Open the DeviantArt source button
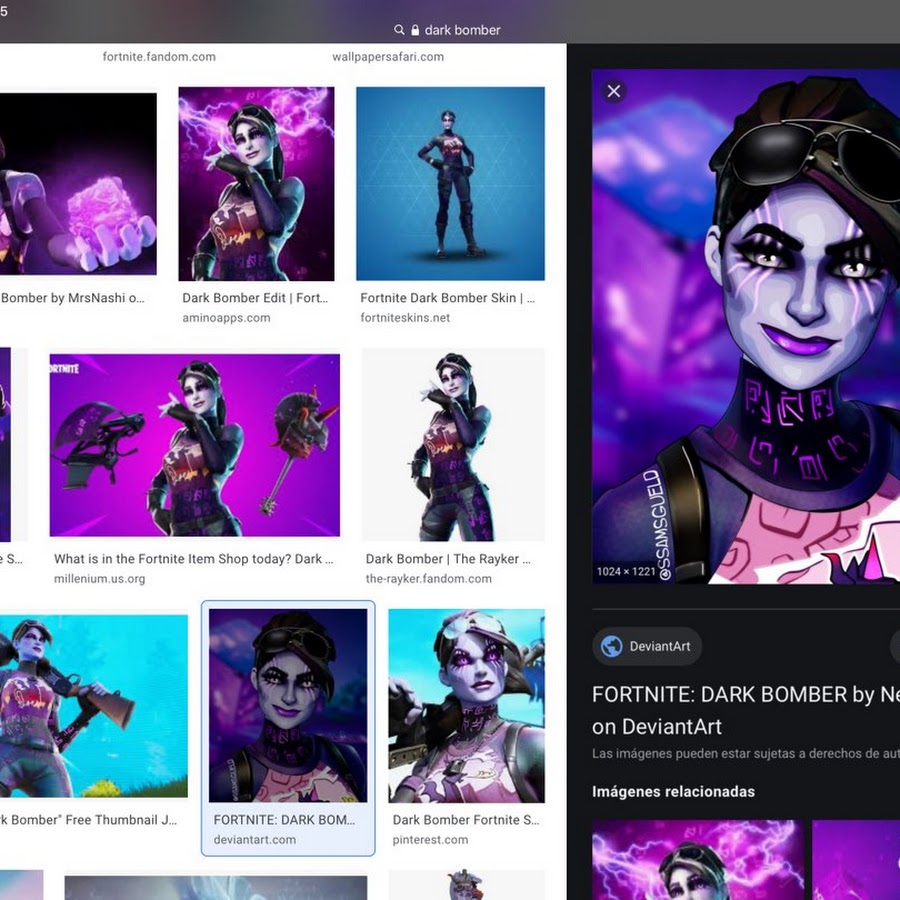Viewport: 900px width, 900px height. pos(647,646)
